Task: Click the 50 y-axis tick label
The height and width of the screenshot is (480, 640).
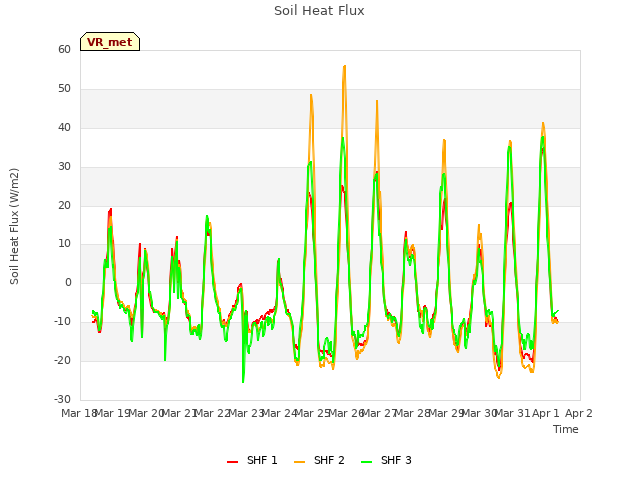Action: [64, 89]
